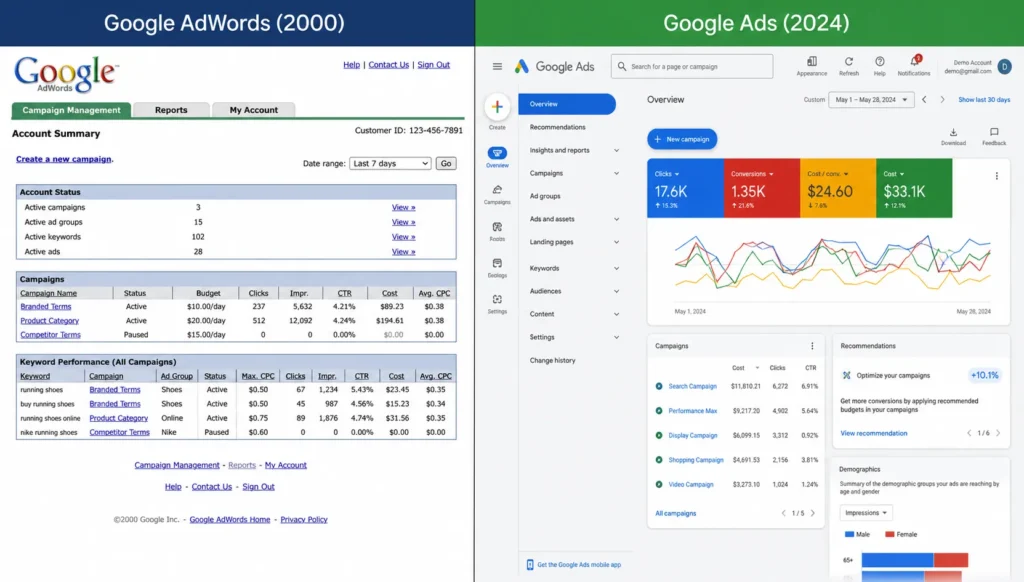The width and height of the screenshot is (1024, 582).
Task: Click the Female legend swatch
Action: click(x=889, y=534)
